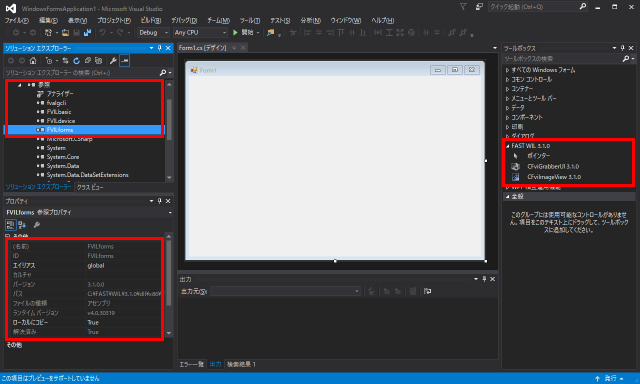
Task: Open the Build menu
Action: pyautogui.click(x=151, y=20)
